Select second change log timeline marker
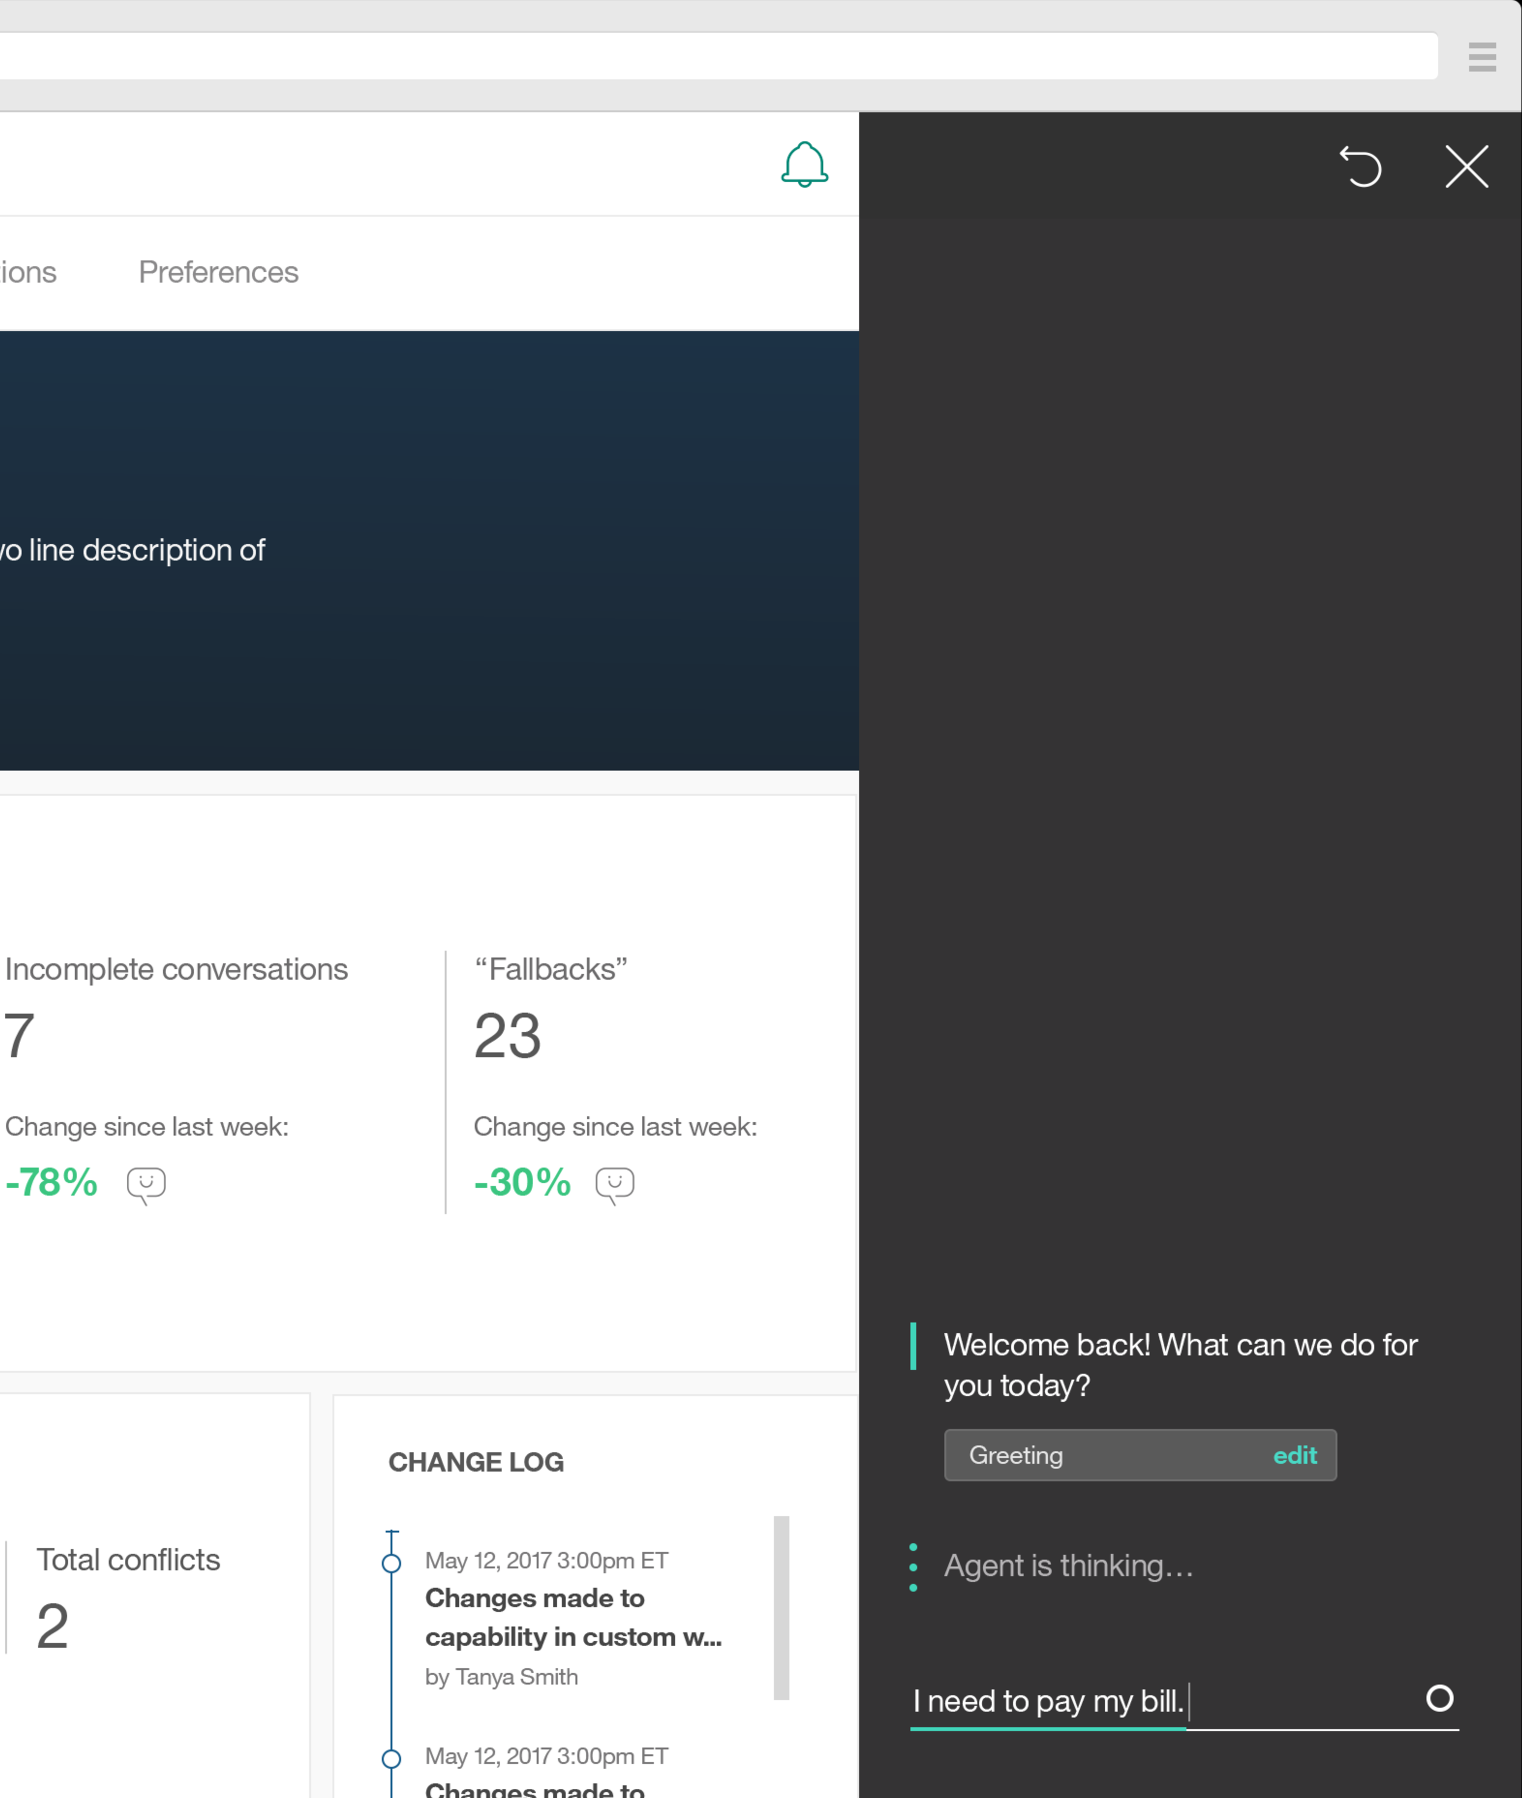 [x=392, y=1758]
